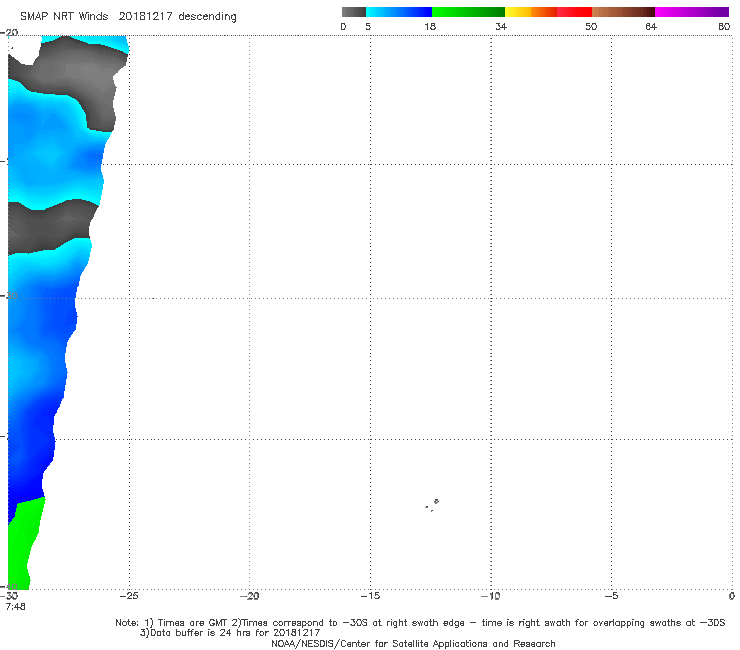
Task: Click the longitude label '-15'
Action: click(370, 596)
